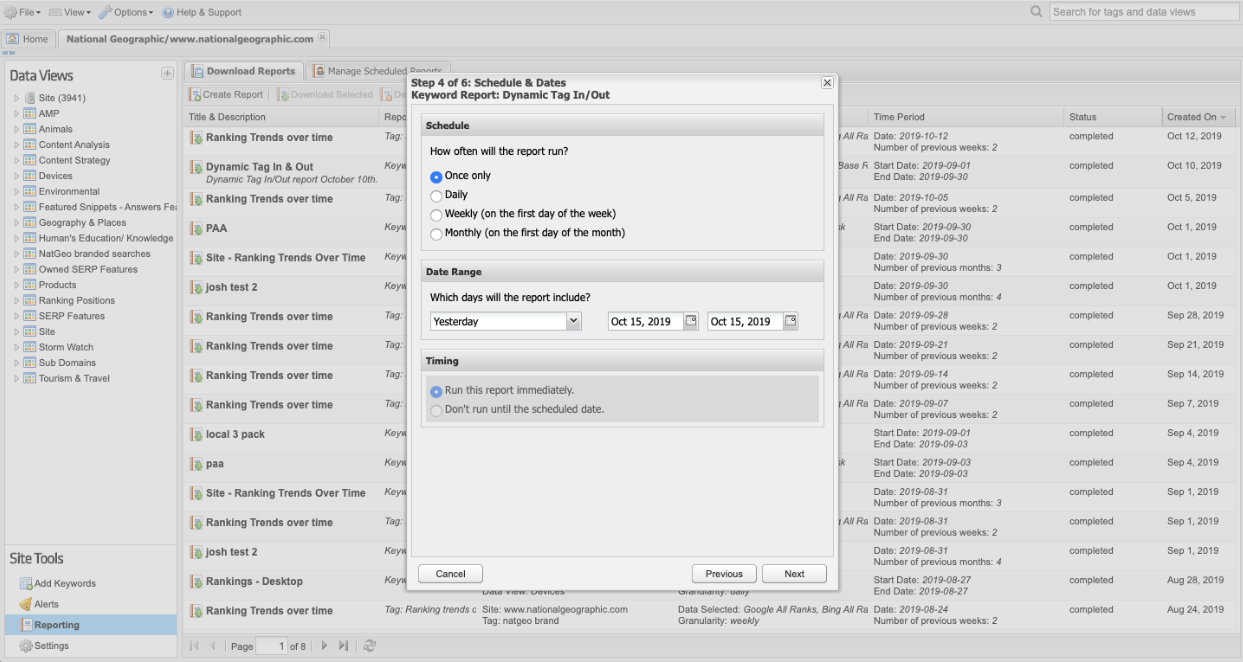
Task: Click the Next button in wizard
Action: [794, 574]
